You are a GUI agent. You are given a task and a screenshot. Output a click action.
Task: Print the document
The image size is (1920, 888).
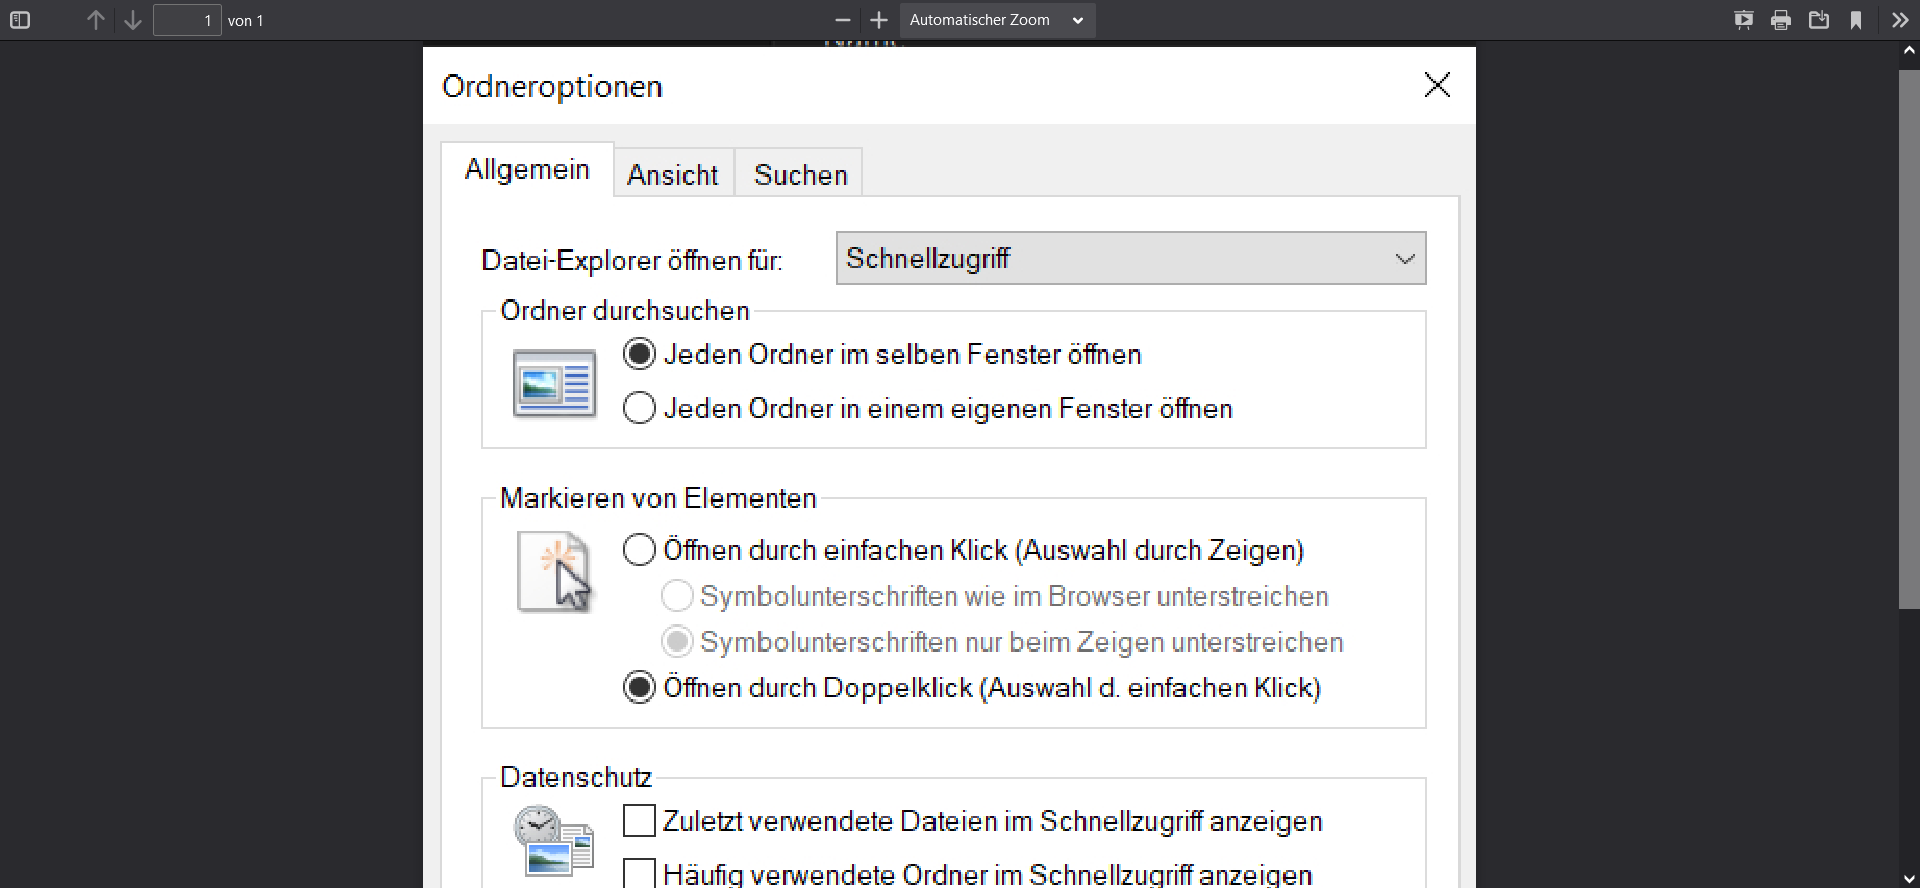point(1781,20)
